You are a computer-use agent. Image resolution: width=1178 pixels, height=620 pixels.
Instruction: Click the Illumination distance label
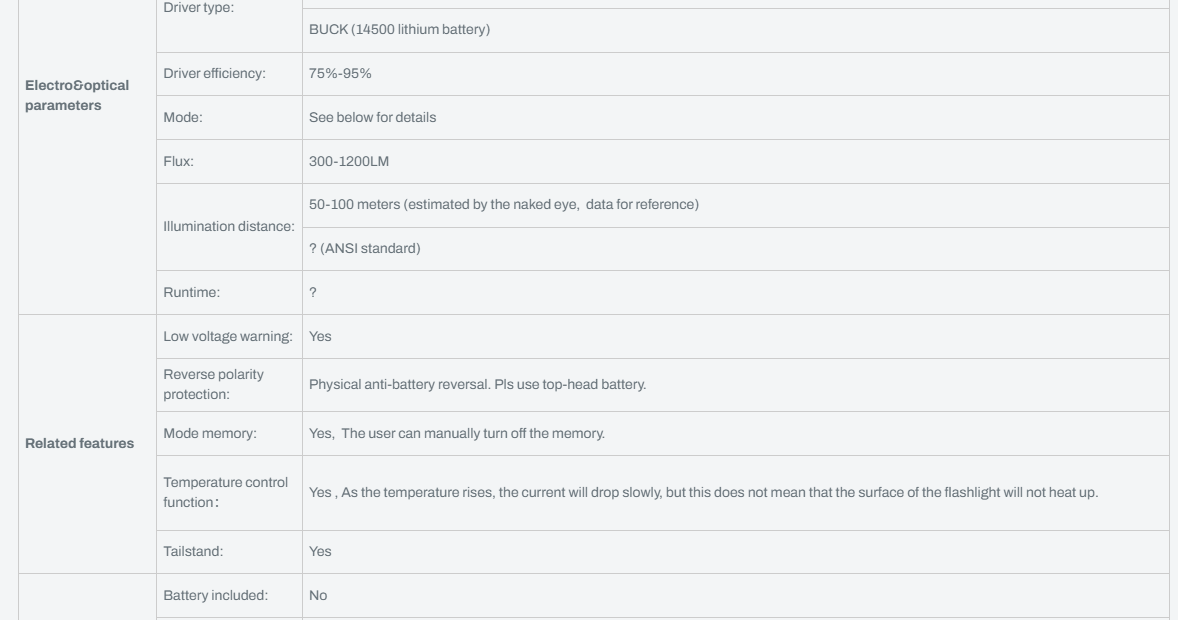point(228,227)
